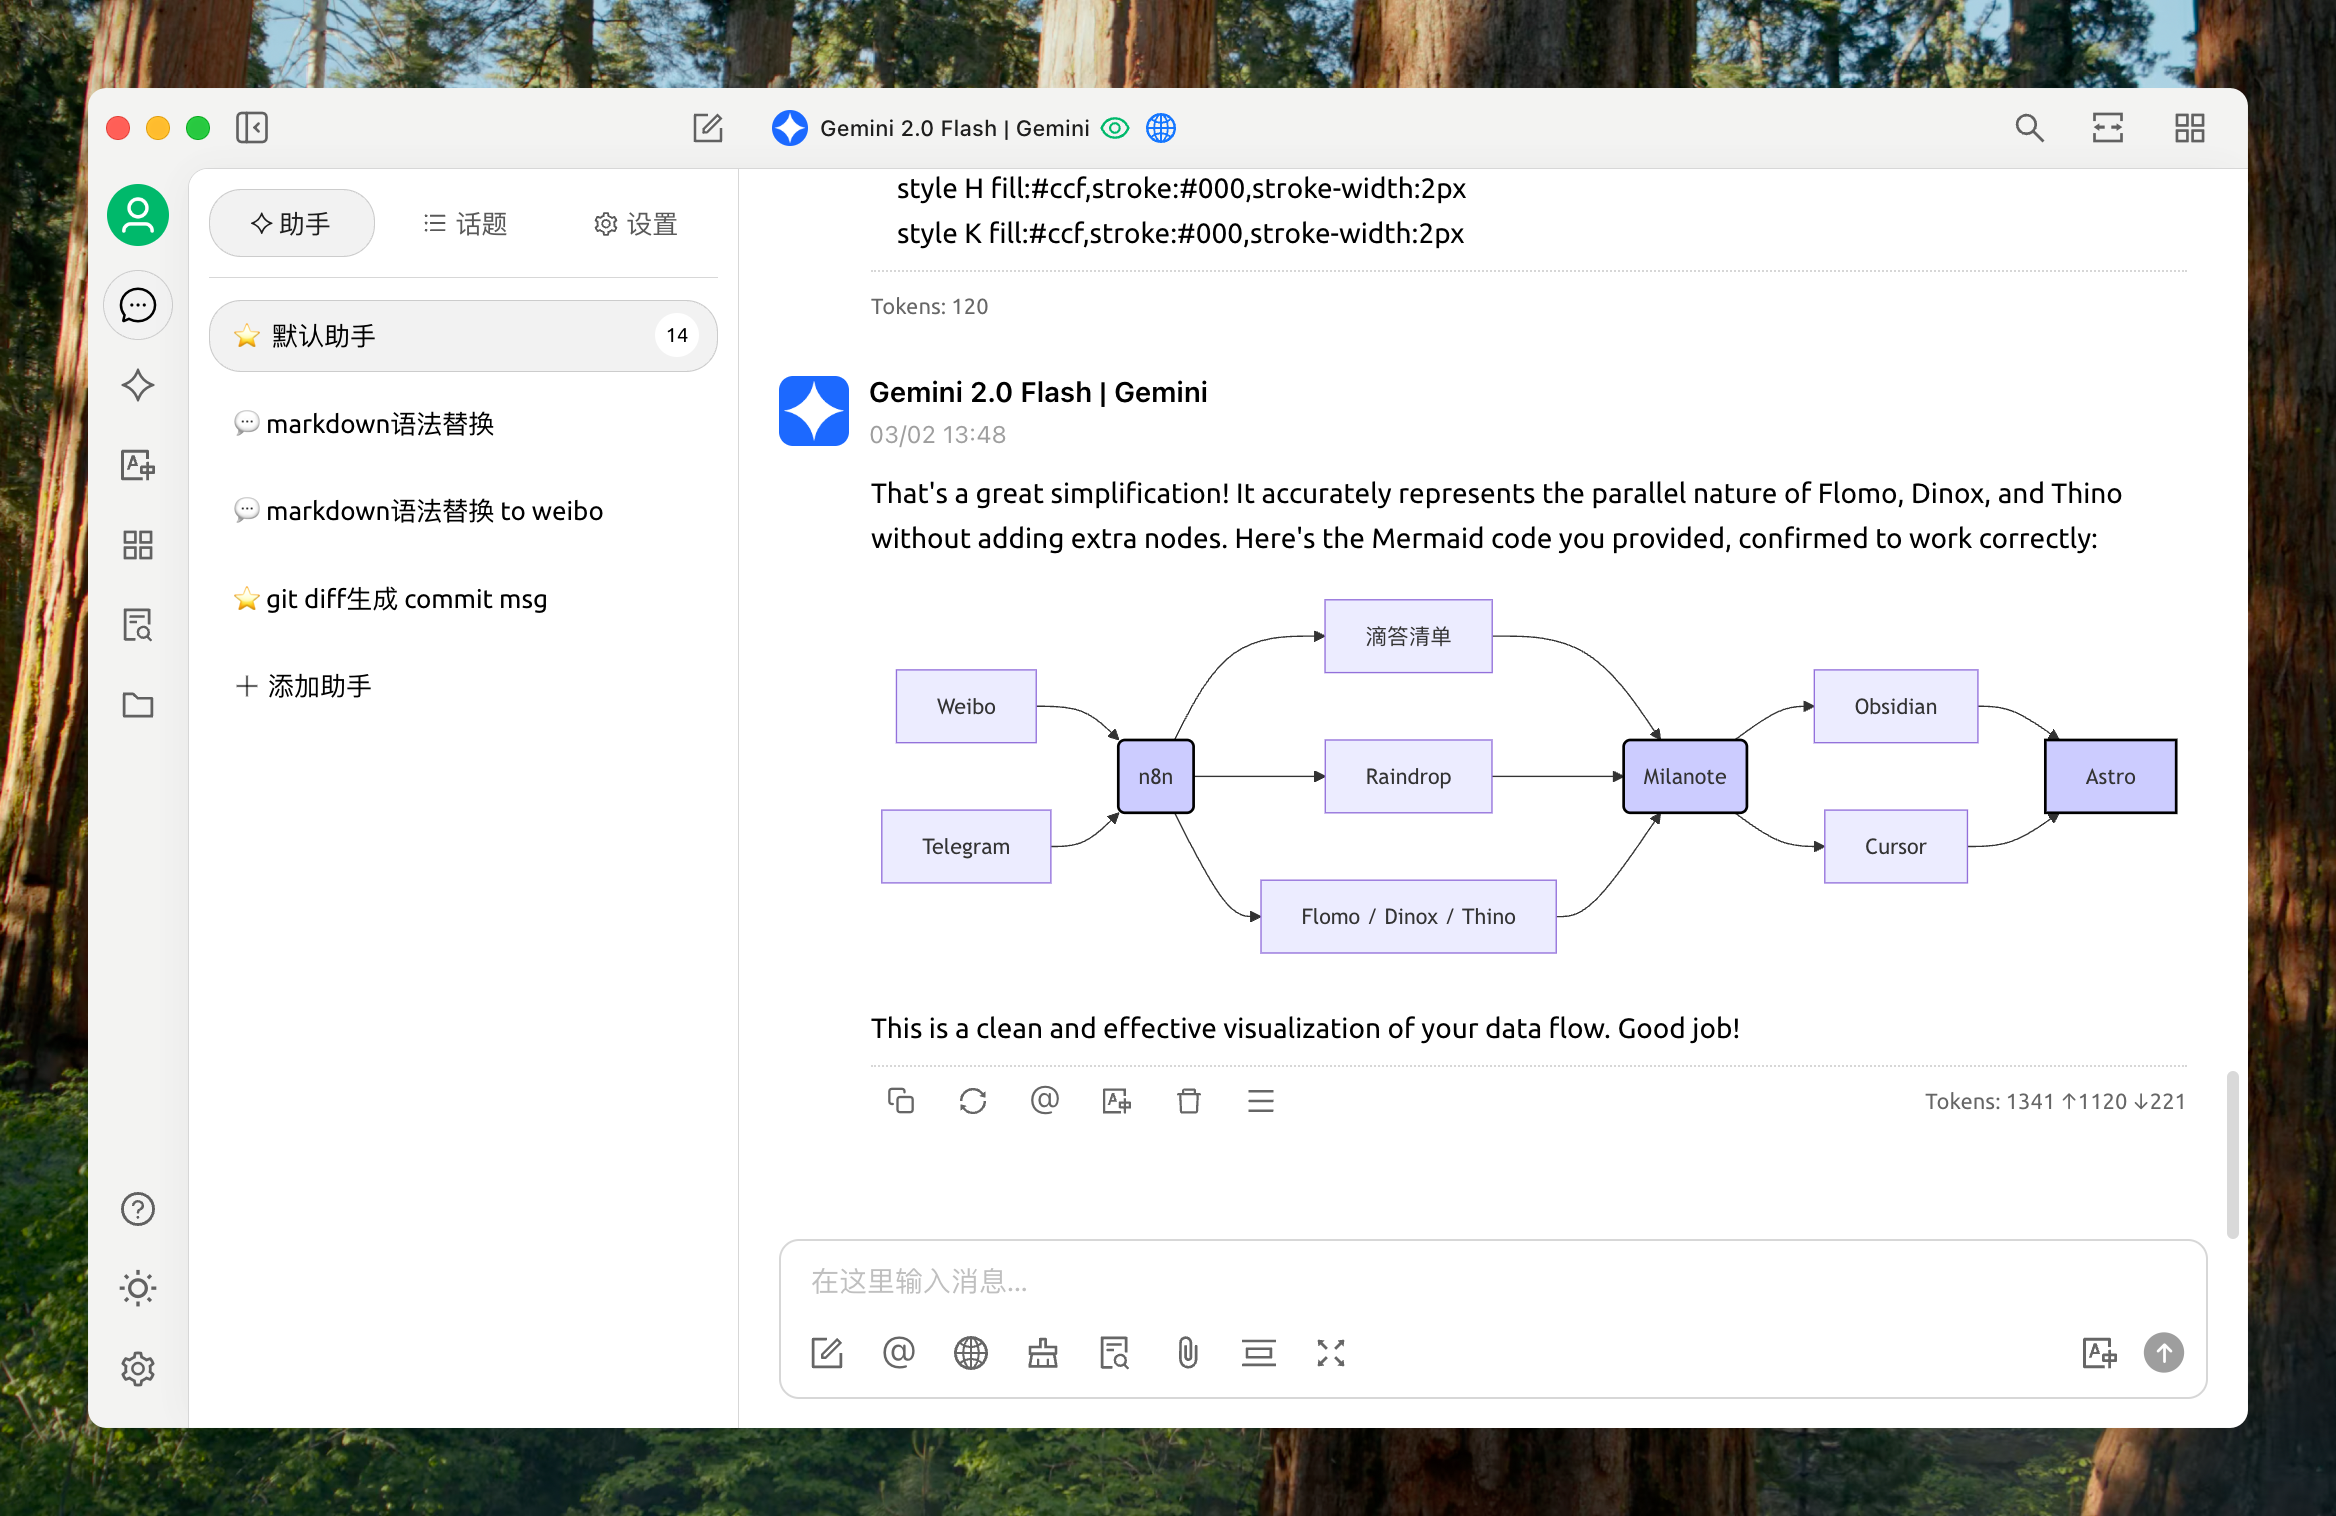Switch to the 设置 tab
Viewport: 2336px width, 1516px height.
[636, 224]
